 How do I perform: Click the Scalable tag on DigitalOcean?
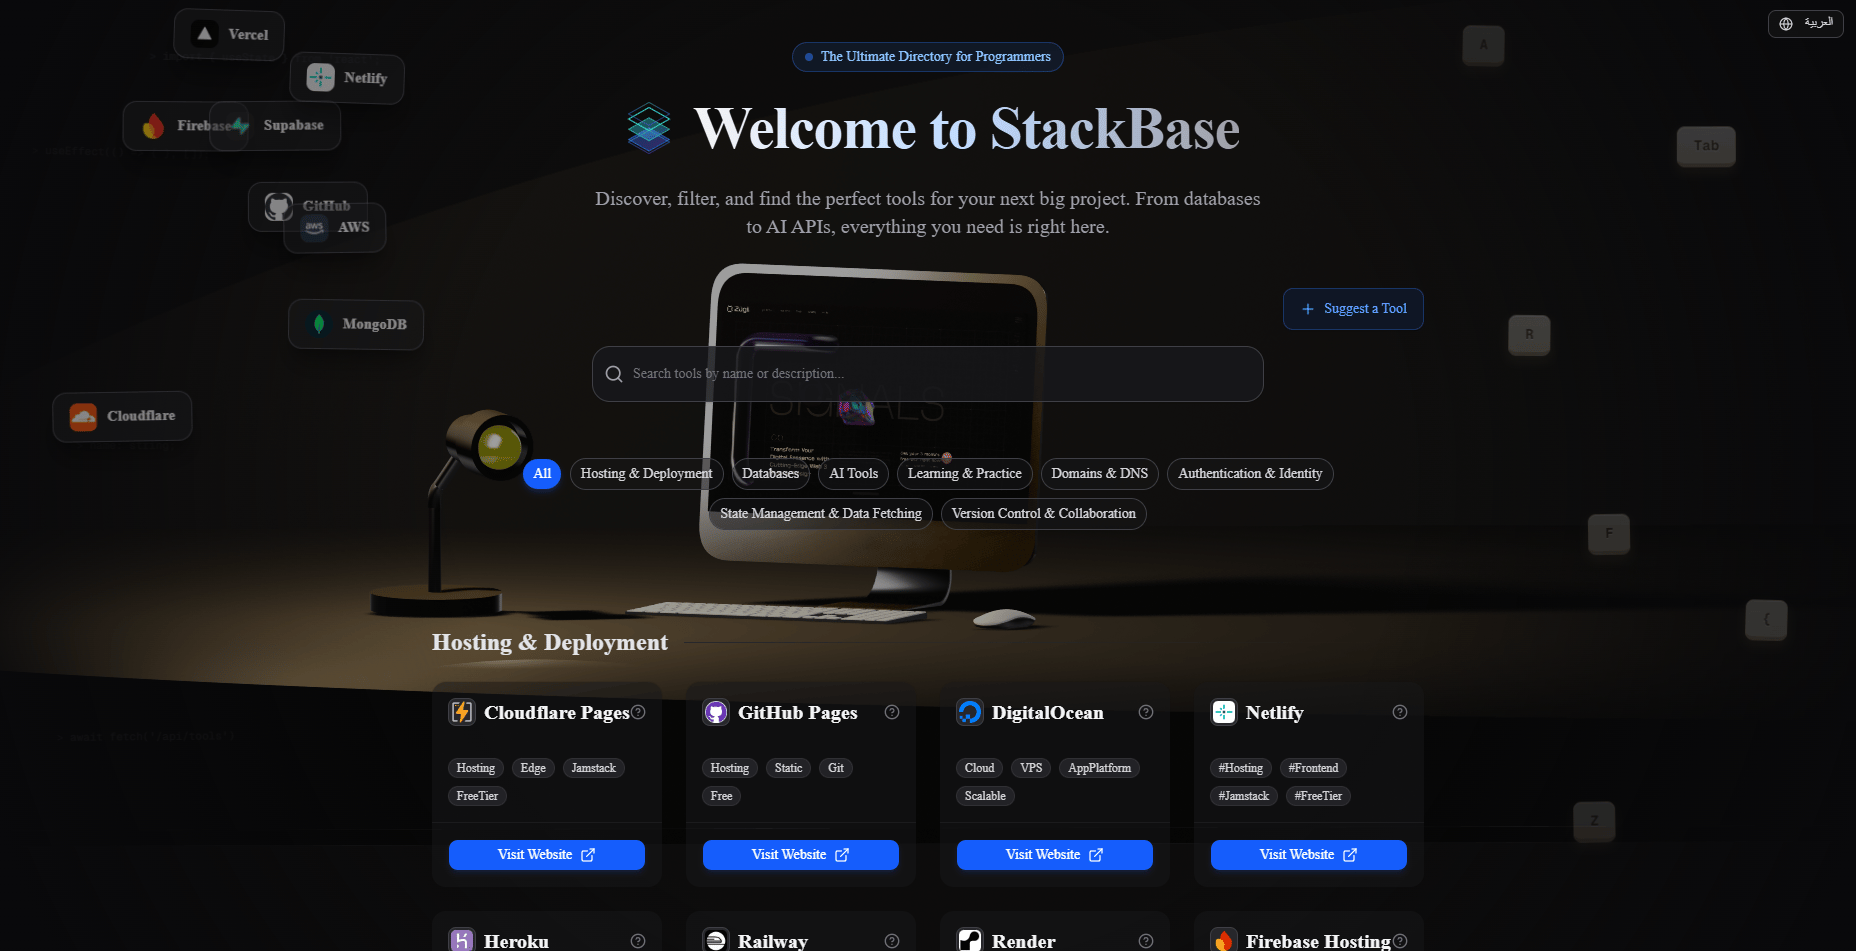(x=985, y=796)
